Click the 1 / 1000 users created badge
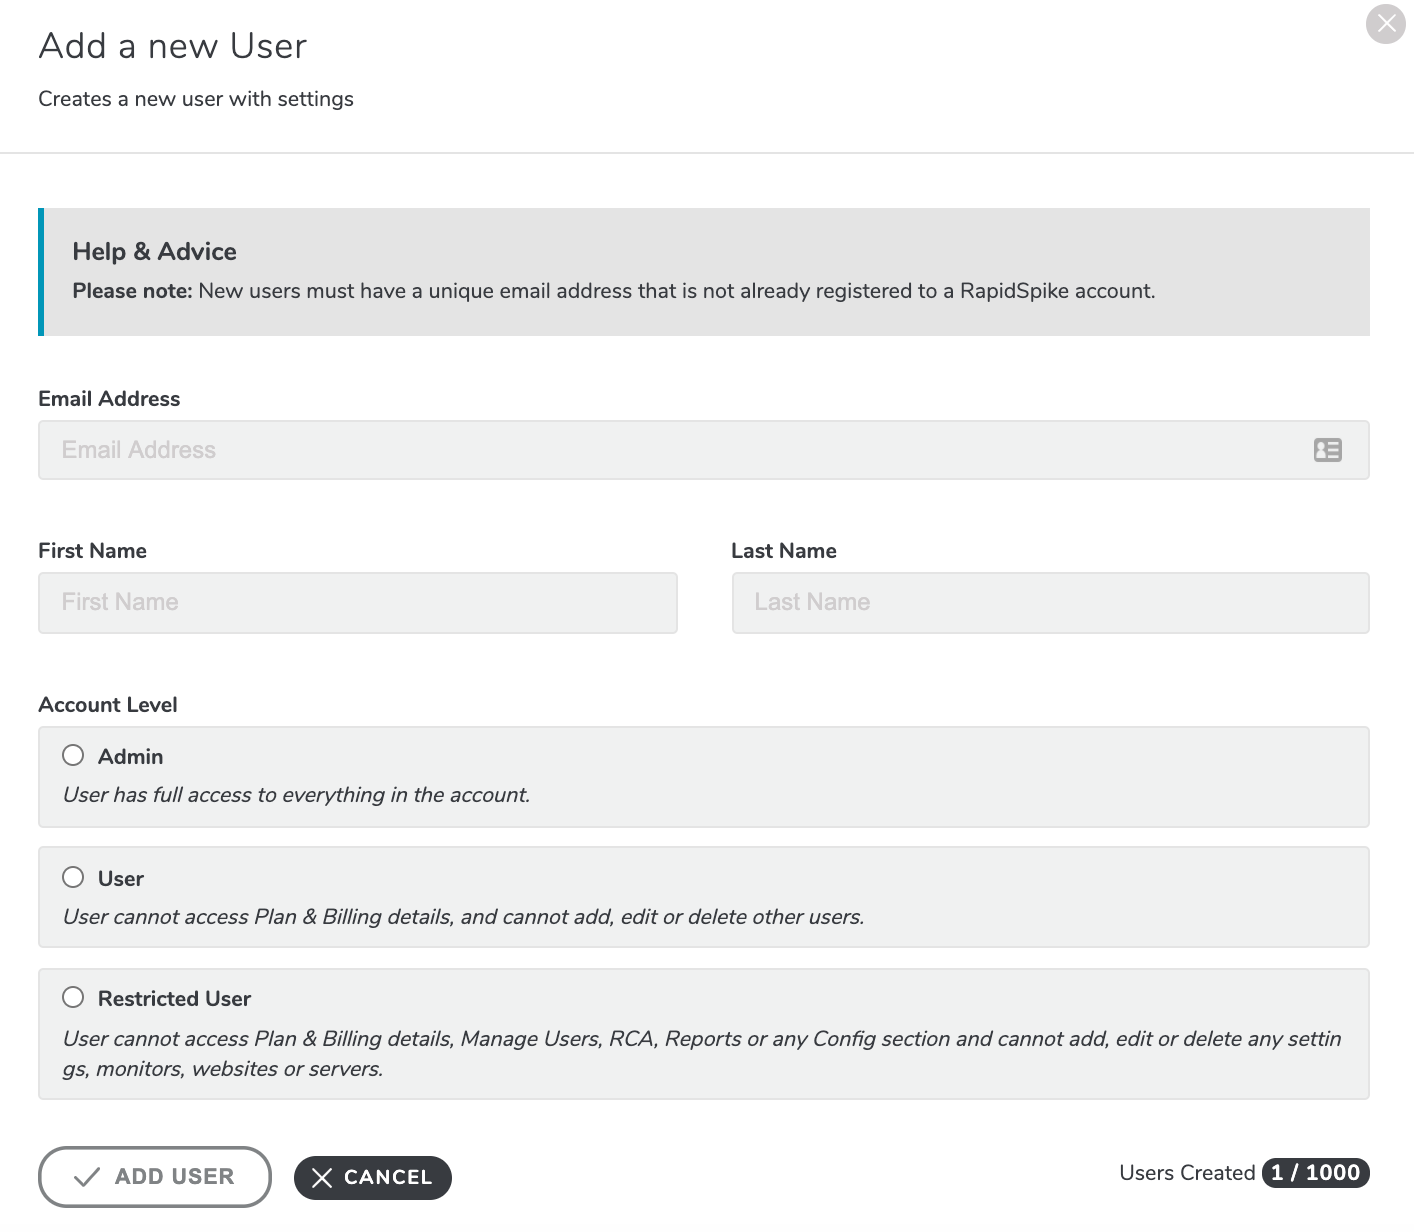 (x=1315, y=1173)
